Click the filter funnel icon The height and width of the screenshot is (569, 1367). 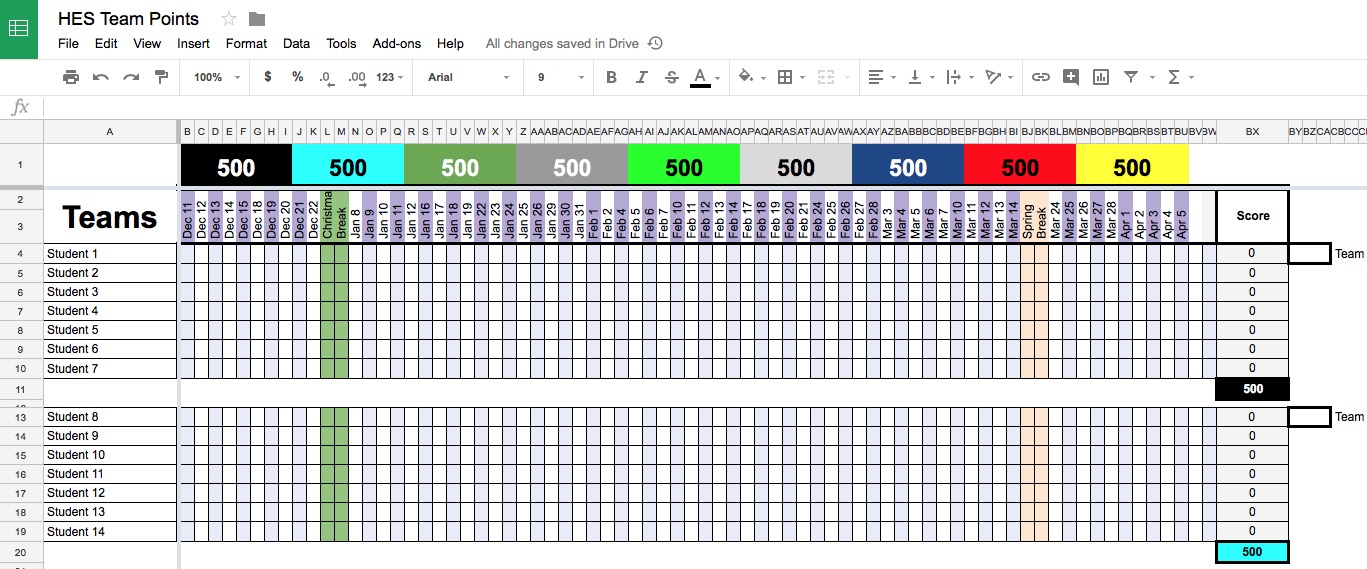click(1131, 77)
